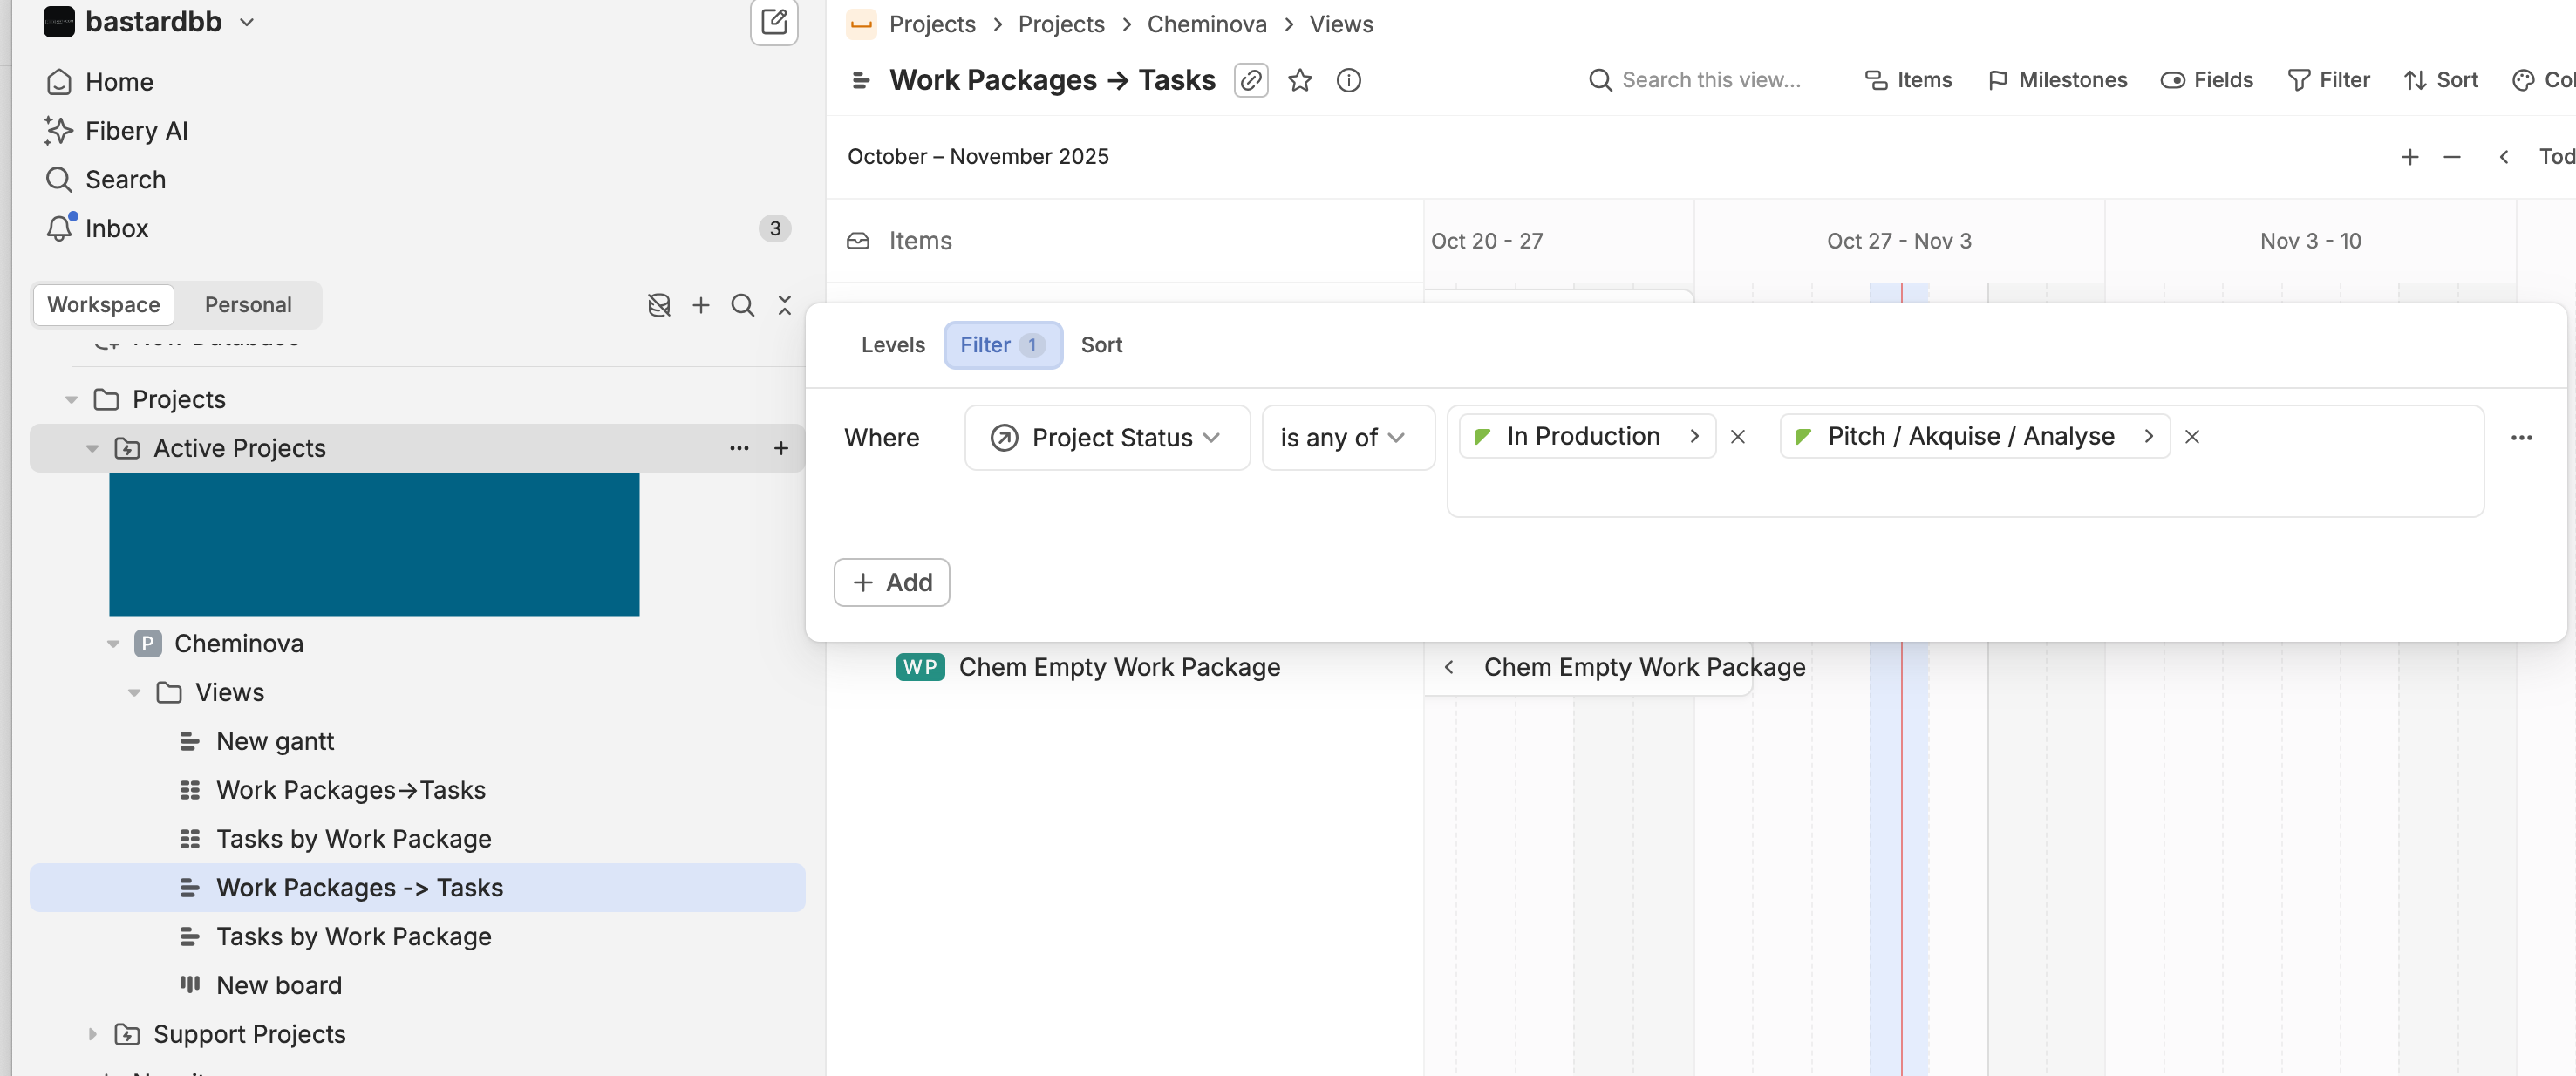
Task: Open the Project Status field dropdown
Action: click(1106, 438)
